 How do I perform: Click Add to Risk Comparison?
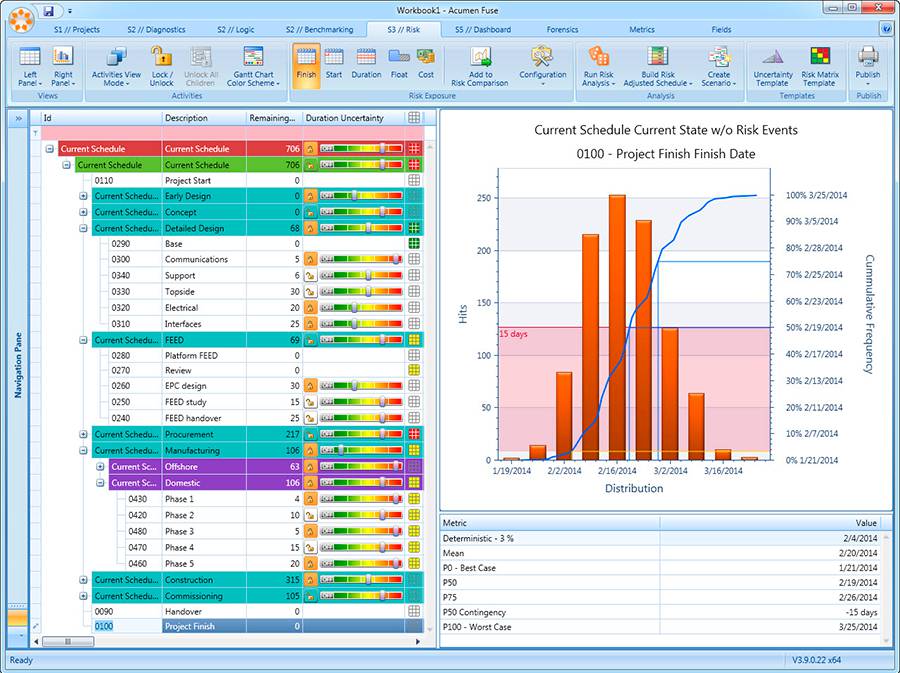tap(480, 66)
